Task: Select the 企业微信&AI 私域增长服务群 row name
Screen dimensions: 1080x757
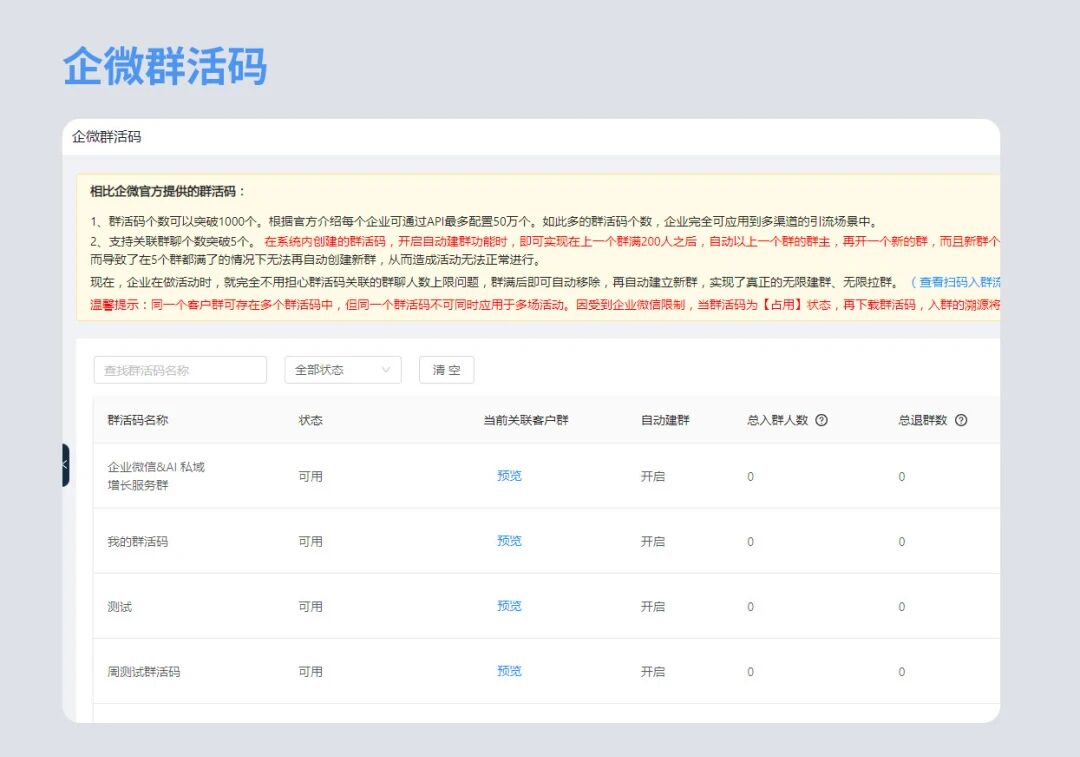Action: [155, 476]
